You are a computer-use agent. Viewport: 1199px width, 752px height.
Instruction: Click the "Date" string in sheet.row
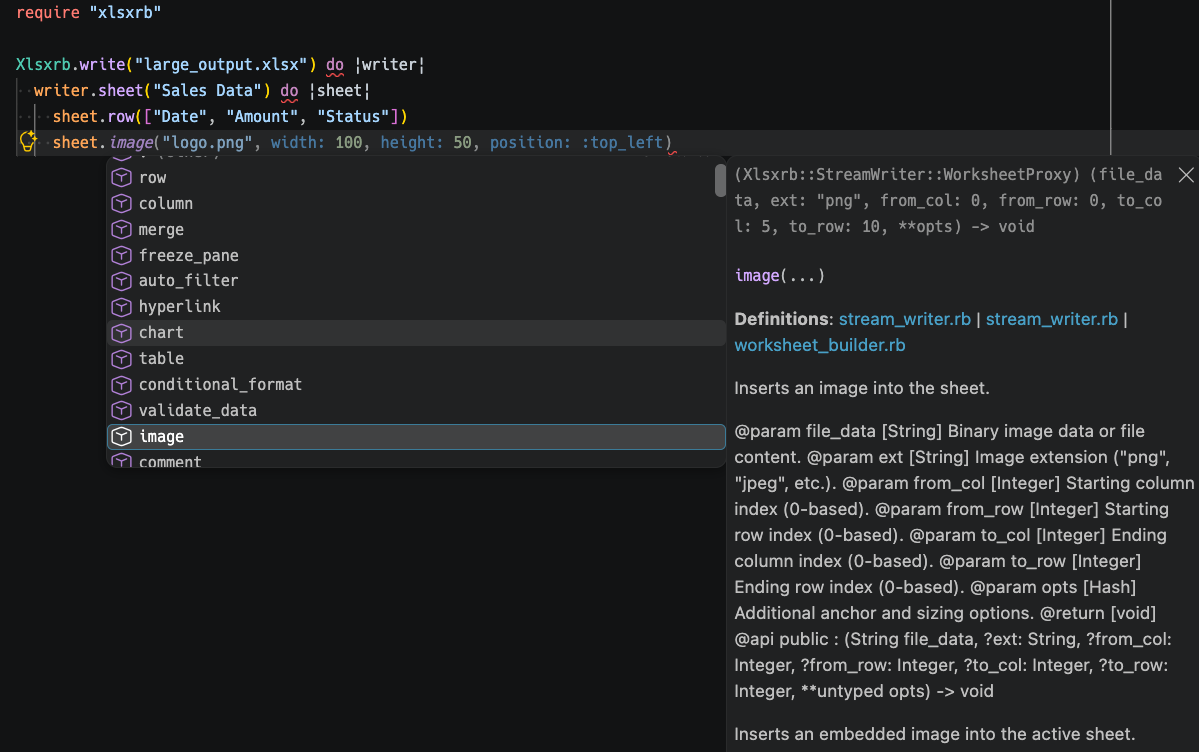[x=180, y=116]
